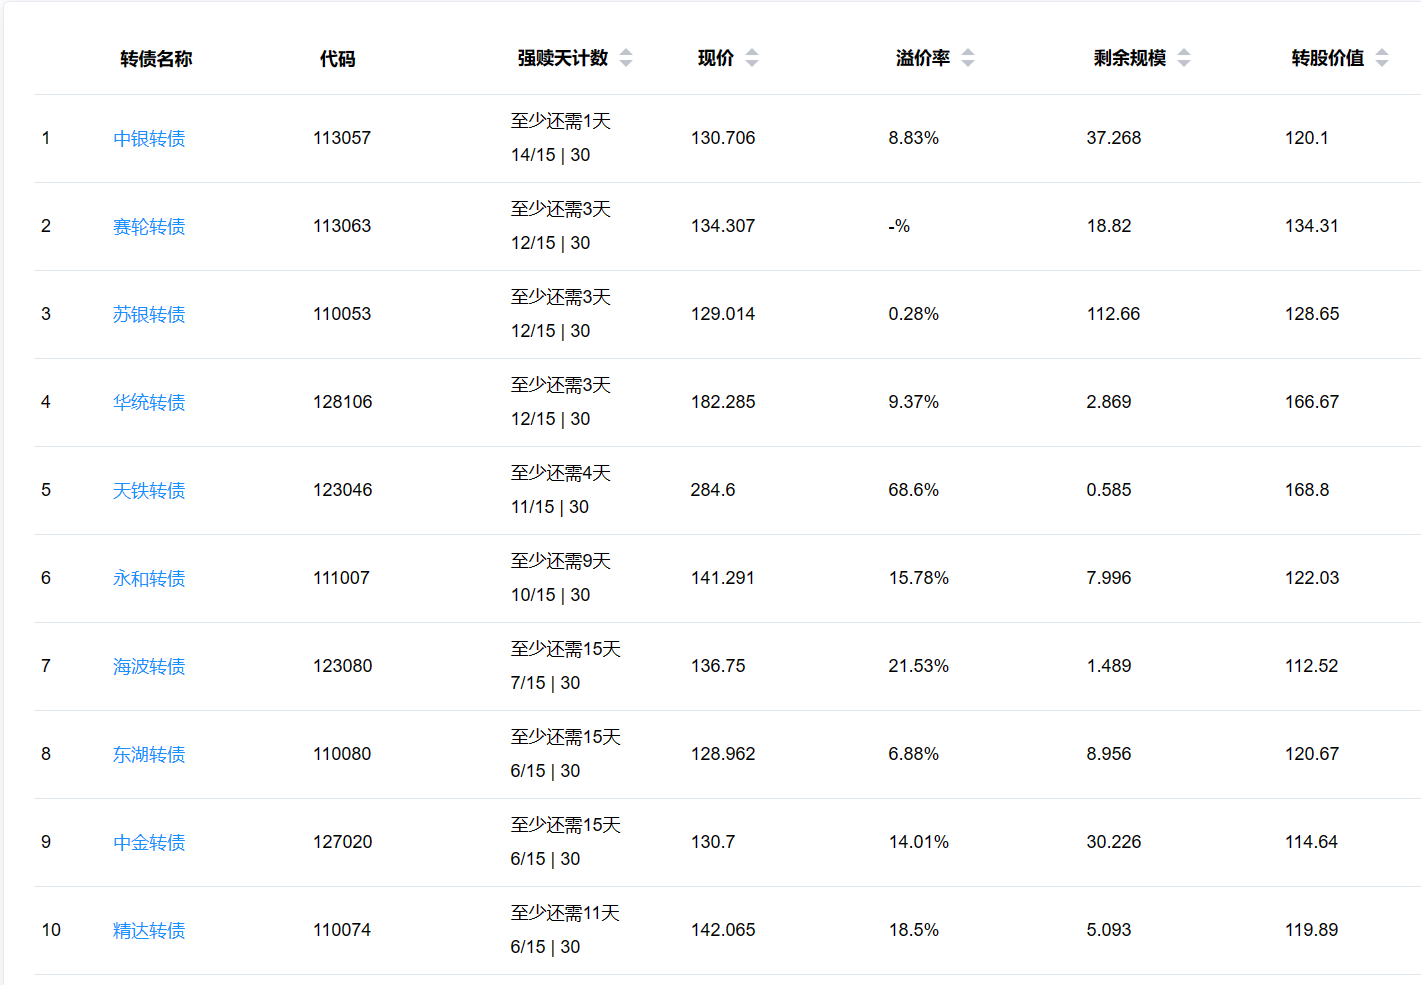Viewport: 1421px width, 985px height.
Task: Open the 华统转债 link
Action: pyautogui.click(x=149, y=403)
